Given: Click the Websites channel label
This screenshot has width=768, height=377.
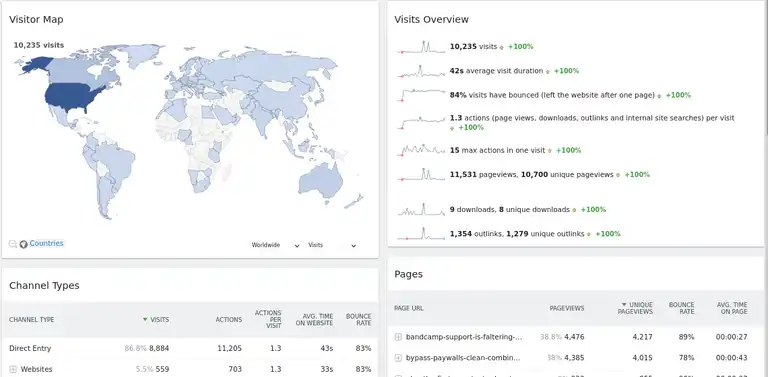Looking at the screenshot, I should pos(36,369).
